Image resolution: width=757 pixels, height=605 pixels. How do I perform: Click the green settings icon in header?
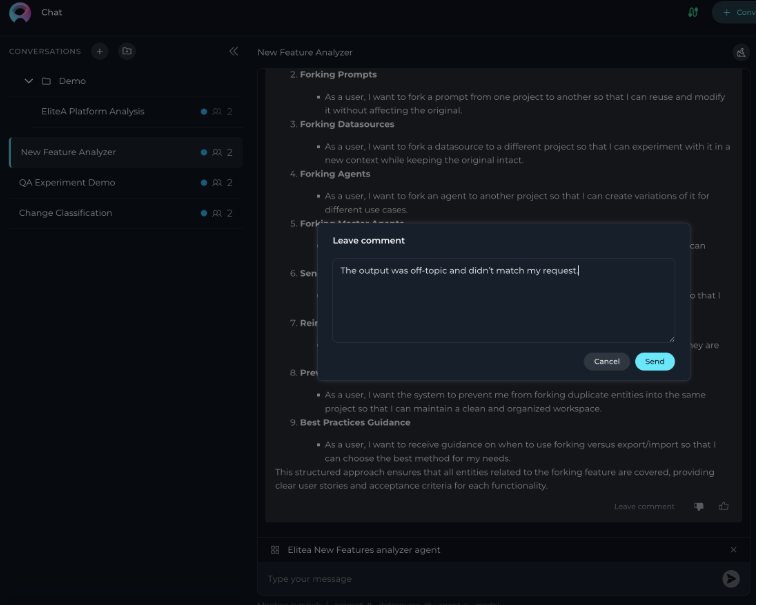tap(693, 12)
